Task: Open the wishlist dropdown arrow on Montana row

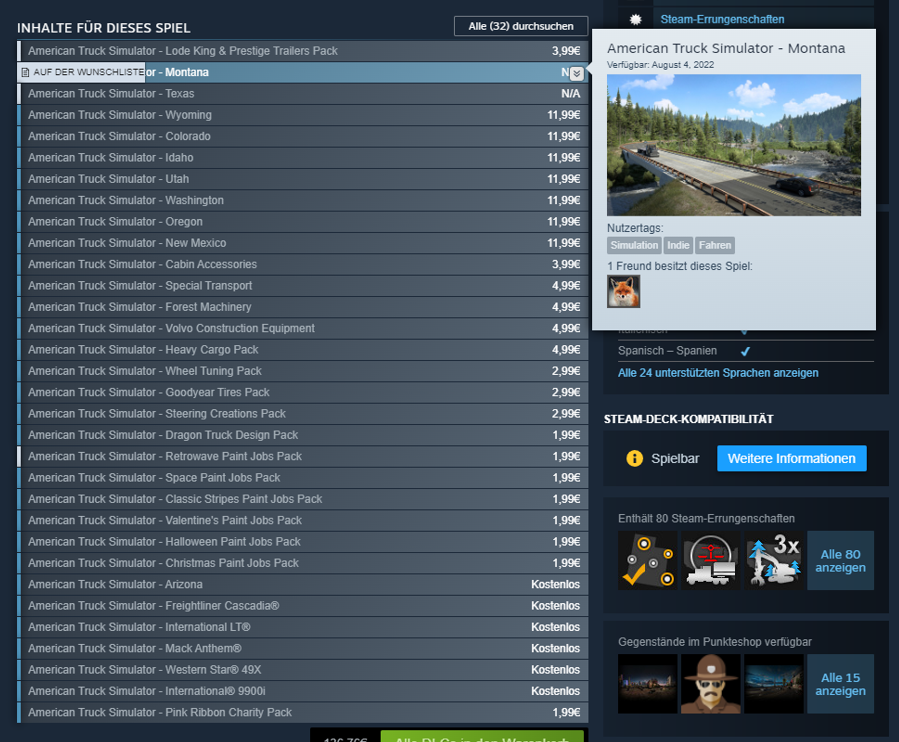Action: click(x=577, y=73)
